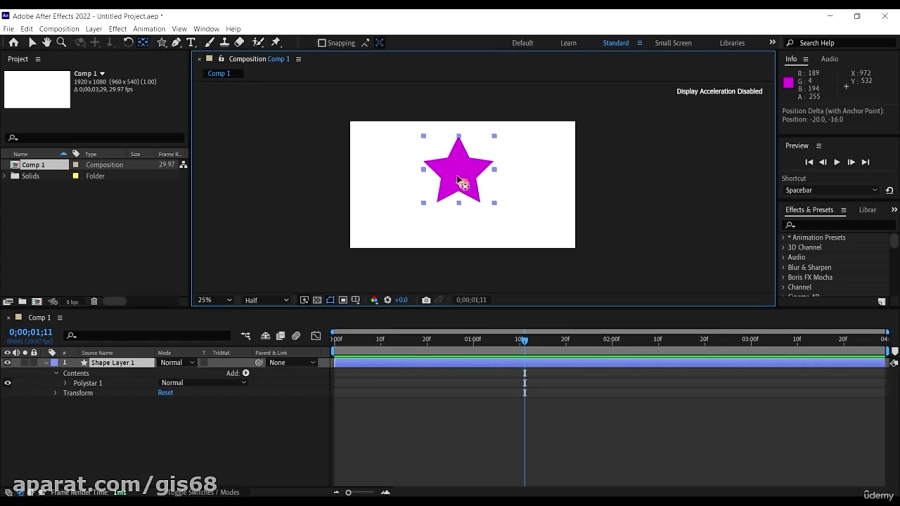This screenshot has height=506, width=900.
Task: Expand the Transform property group
Action: [x=55, y=393]
